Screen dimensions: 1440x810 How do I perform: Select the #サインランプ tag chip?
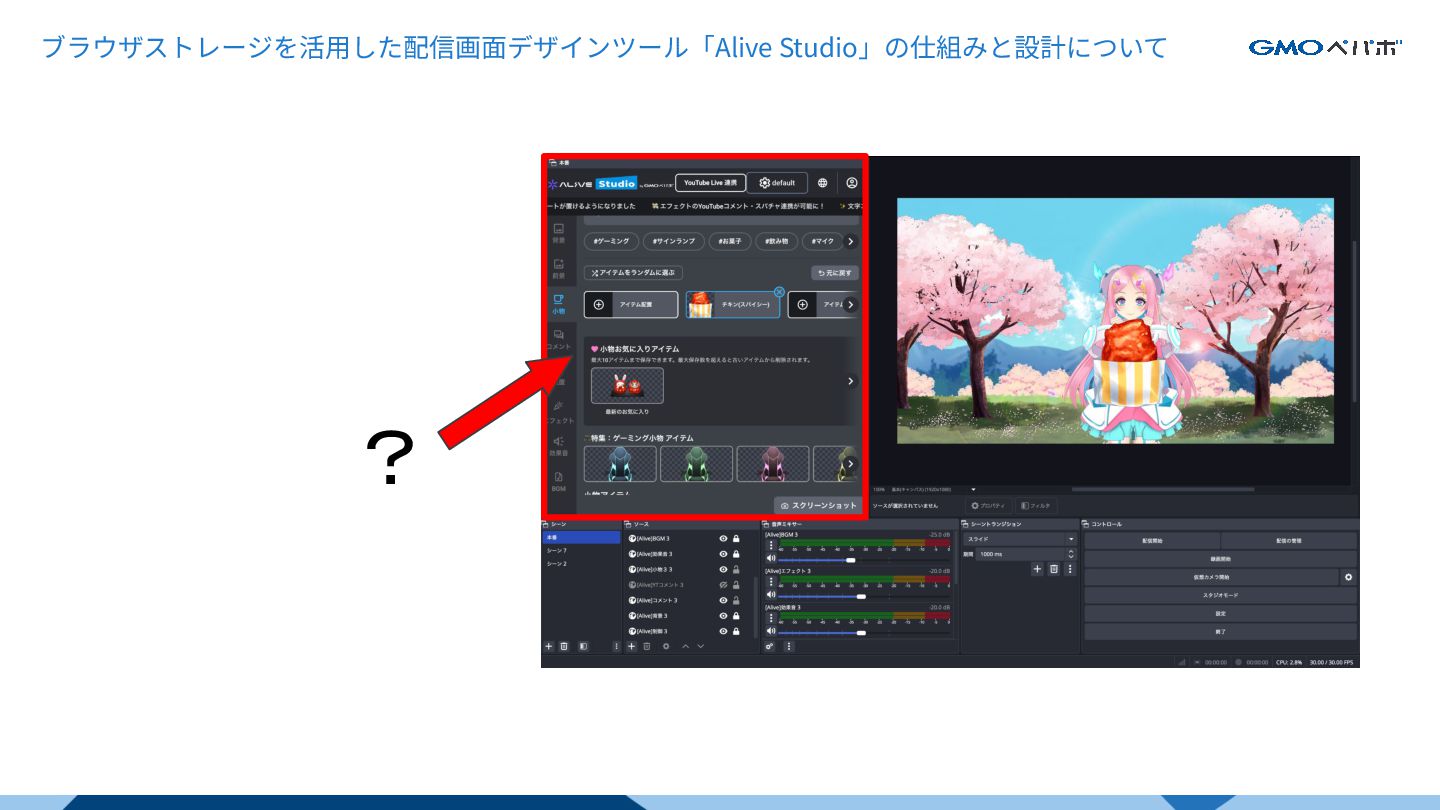tap(672, 241)
